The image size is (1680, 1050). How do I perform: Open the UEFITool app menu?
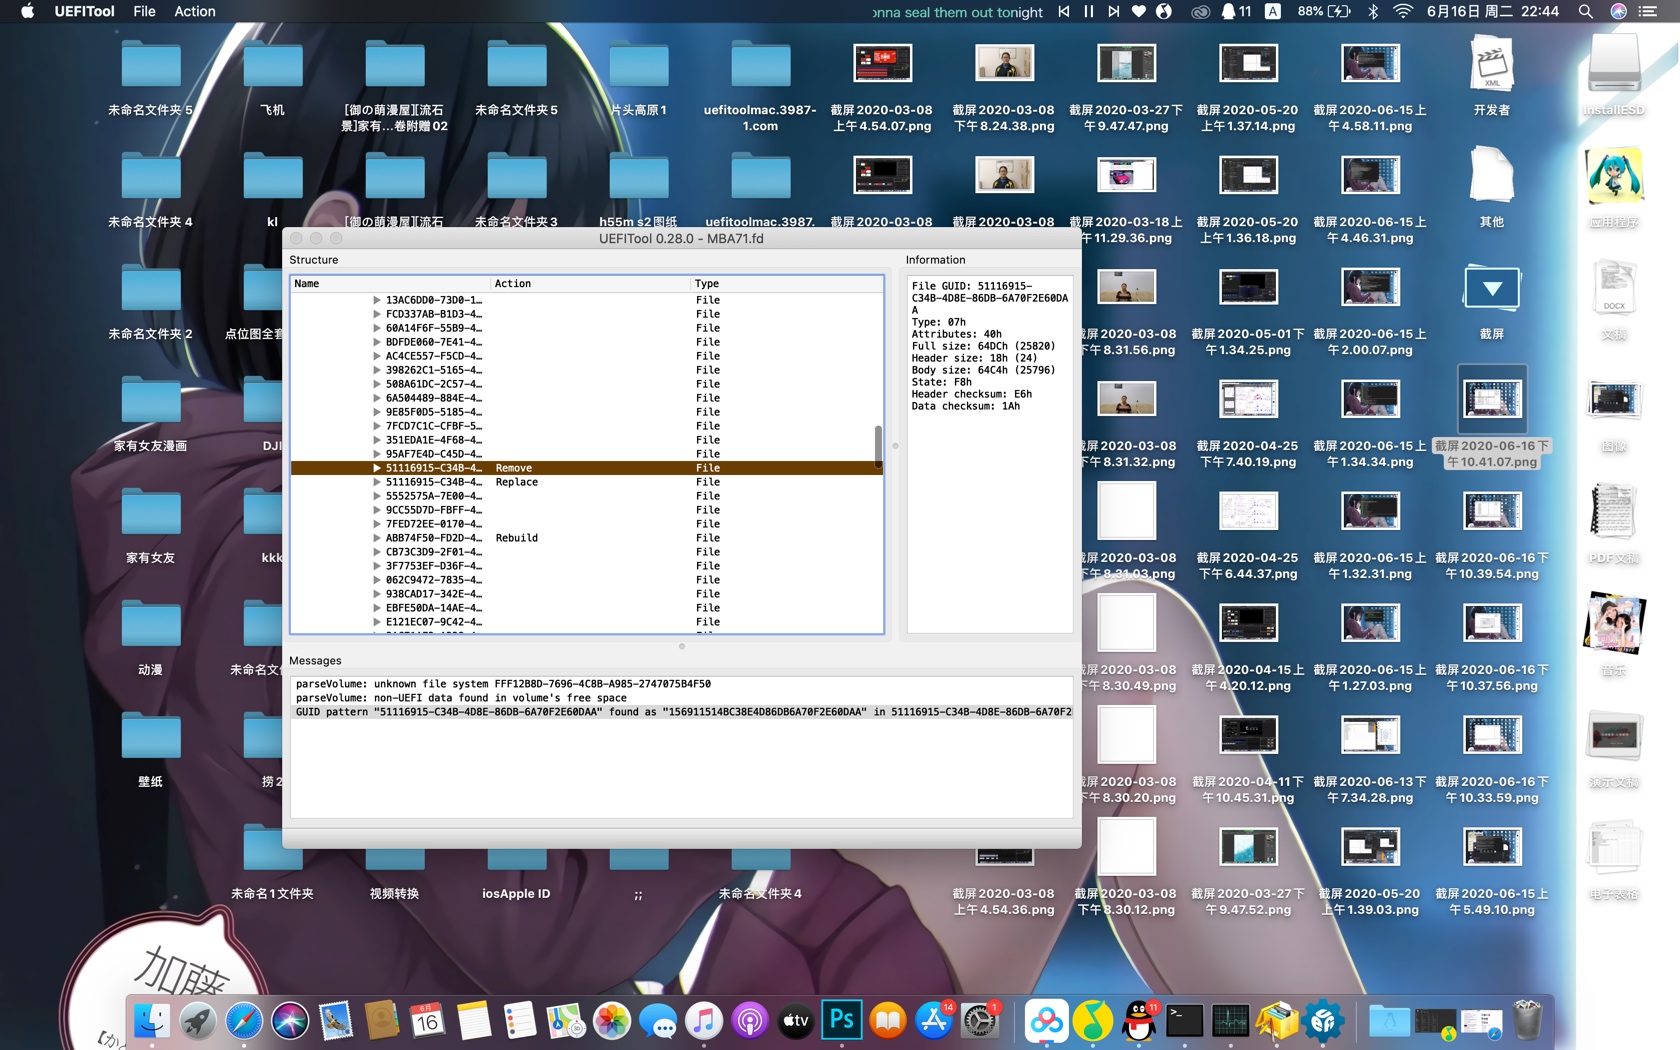[x=84, y=11]
